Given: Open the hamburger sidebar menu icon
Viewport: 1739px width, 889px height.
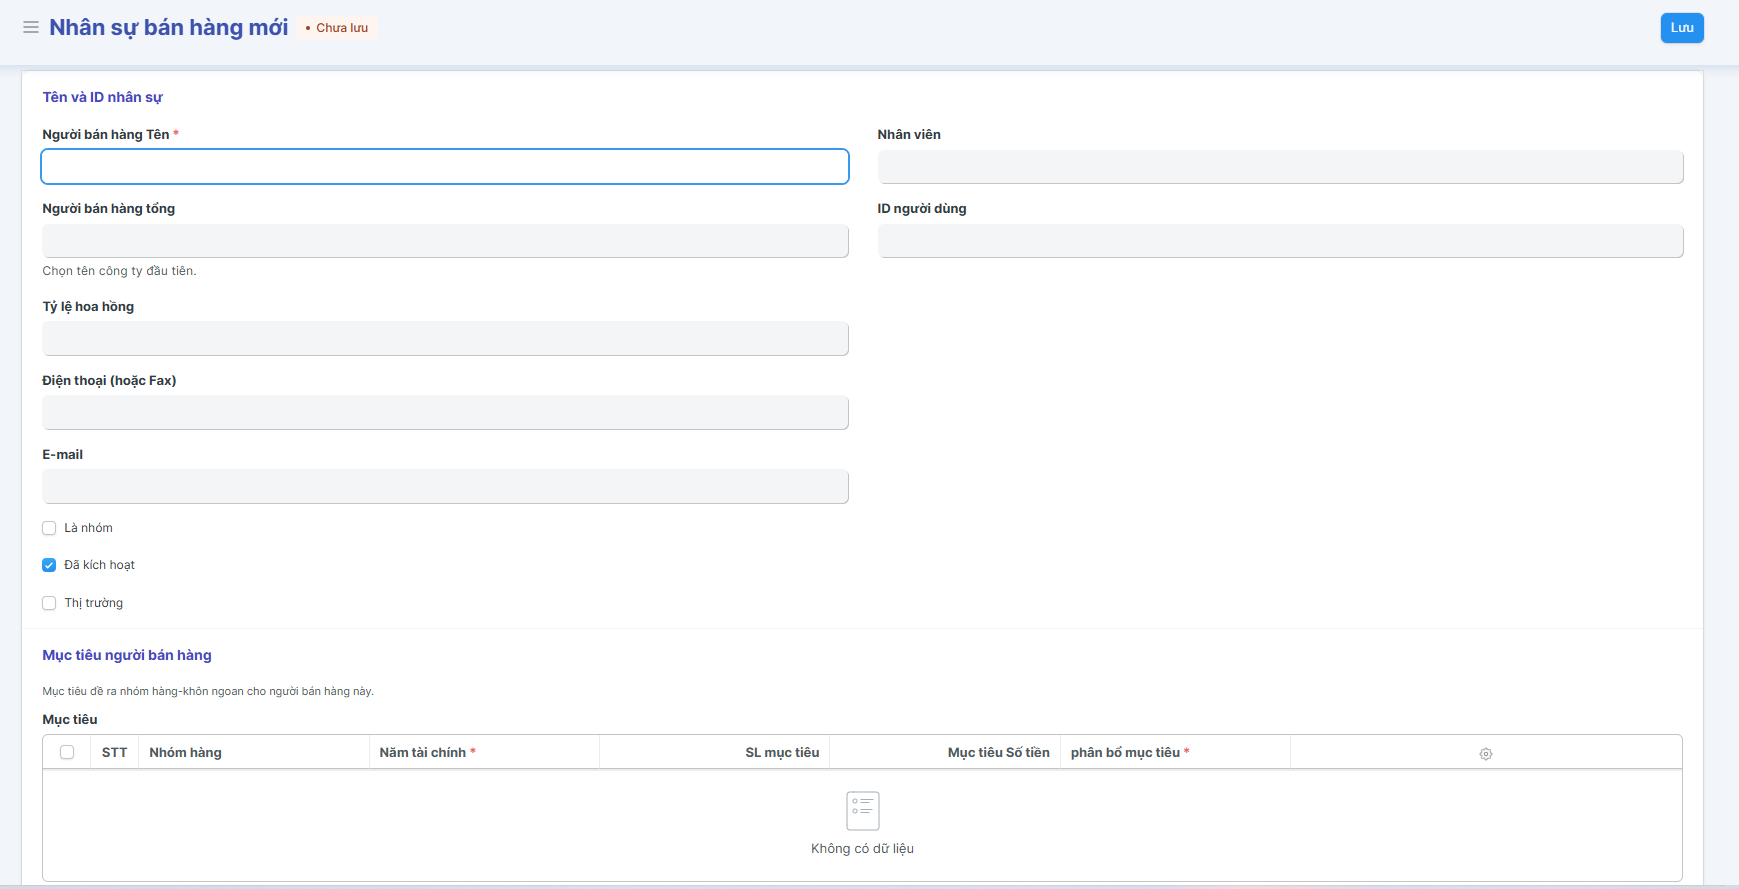Looking at the screenshot, I should [x=31, y=28].
